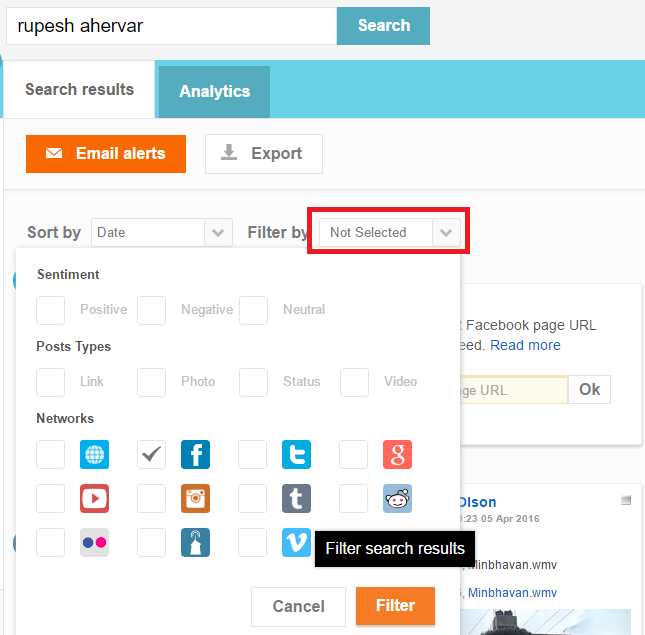This screenshot has width=645, height=635.
Task: Select the checkbox beside the hand-pointer network icon
Action: 151,542
